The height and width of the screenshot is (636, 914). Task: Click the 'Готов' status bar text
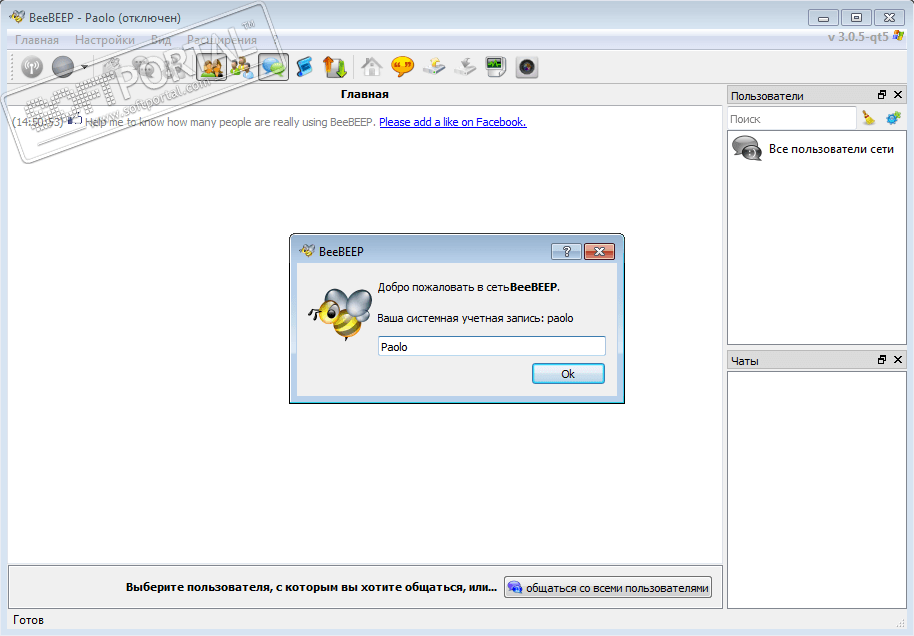[x=29, y=620]
